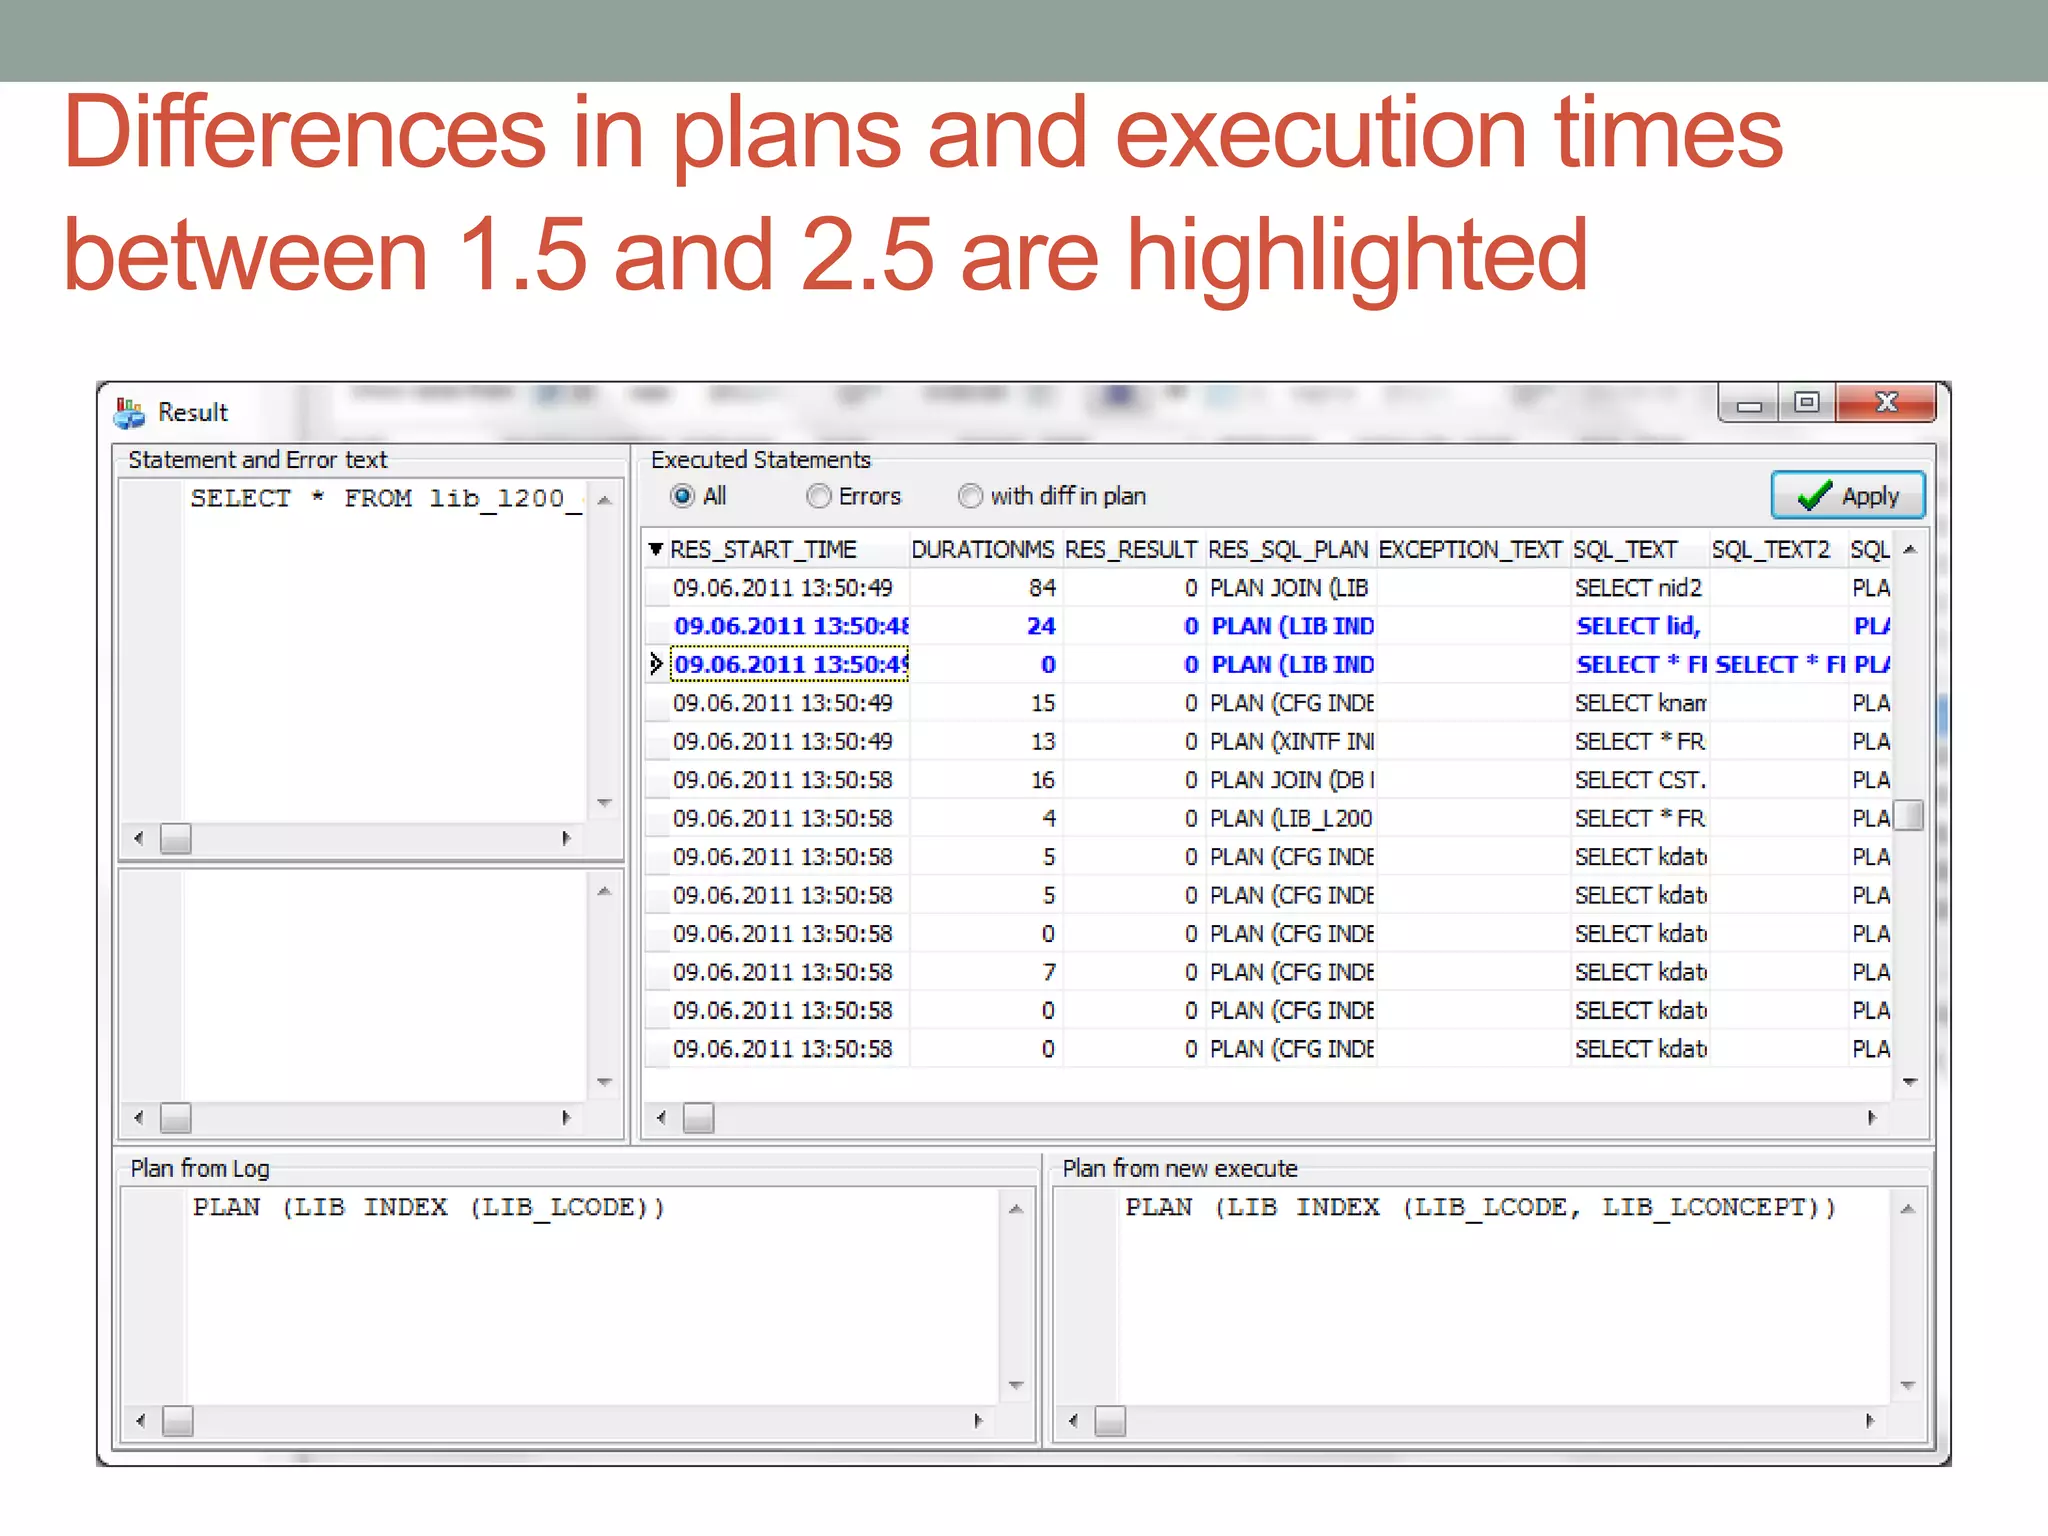The width and height of the screenshot is (2048, 1536).
Task: Click the duration cell showing 7
Action: coord(984,972)
